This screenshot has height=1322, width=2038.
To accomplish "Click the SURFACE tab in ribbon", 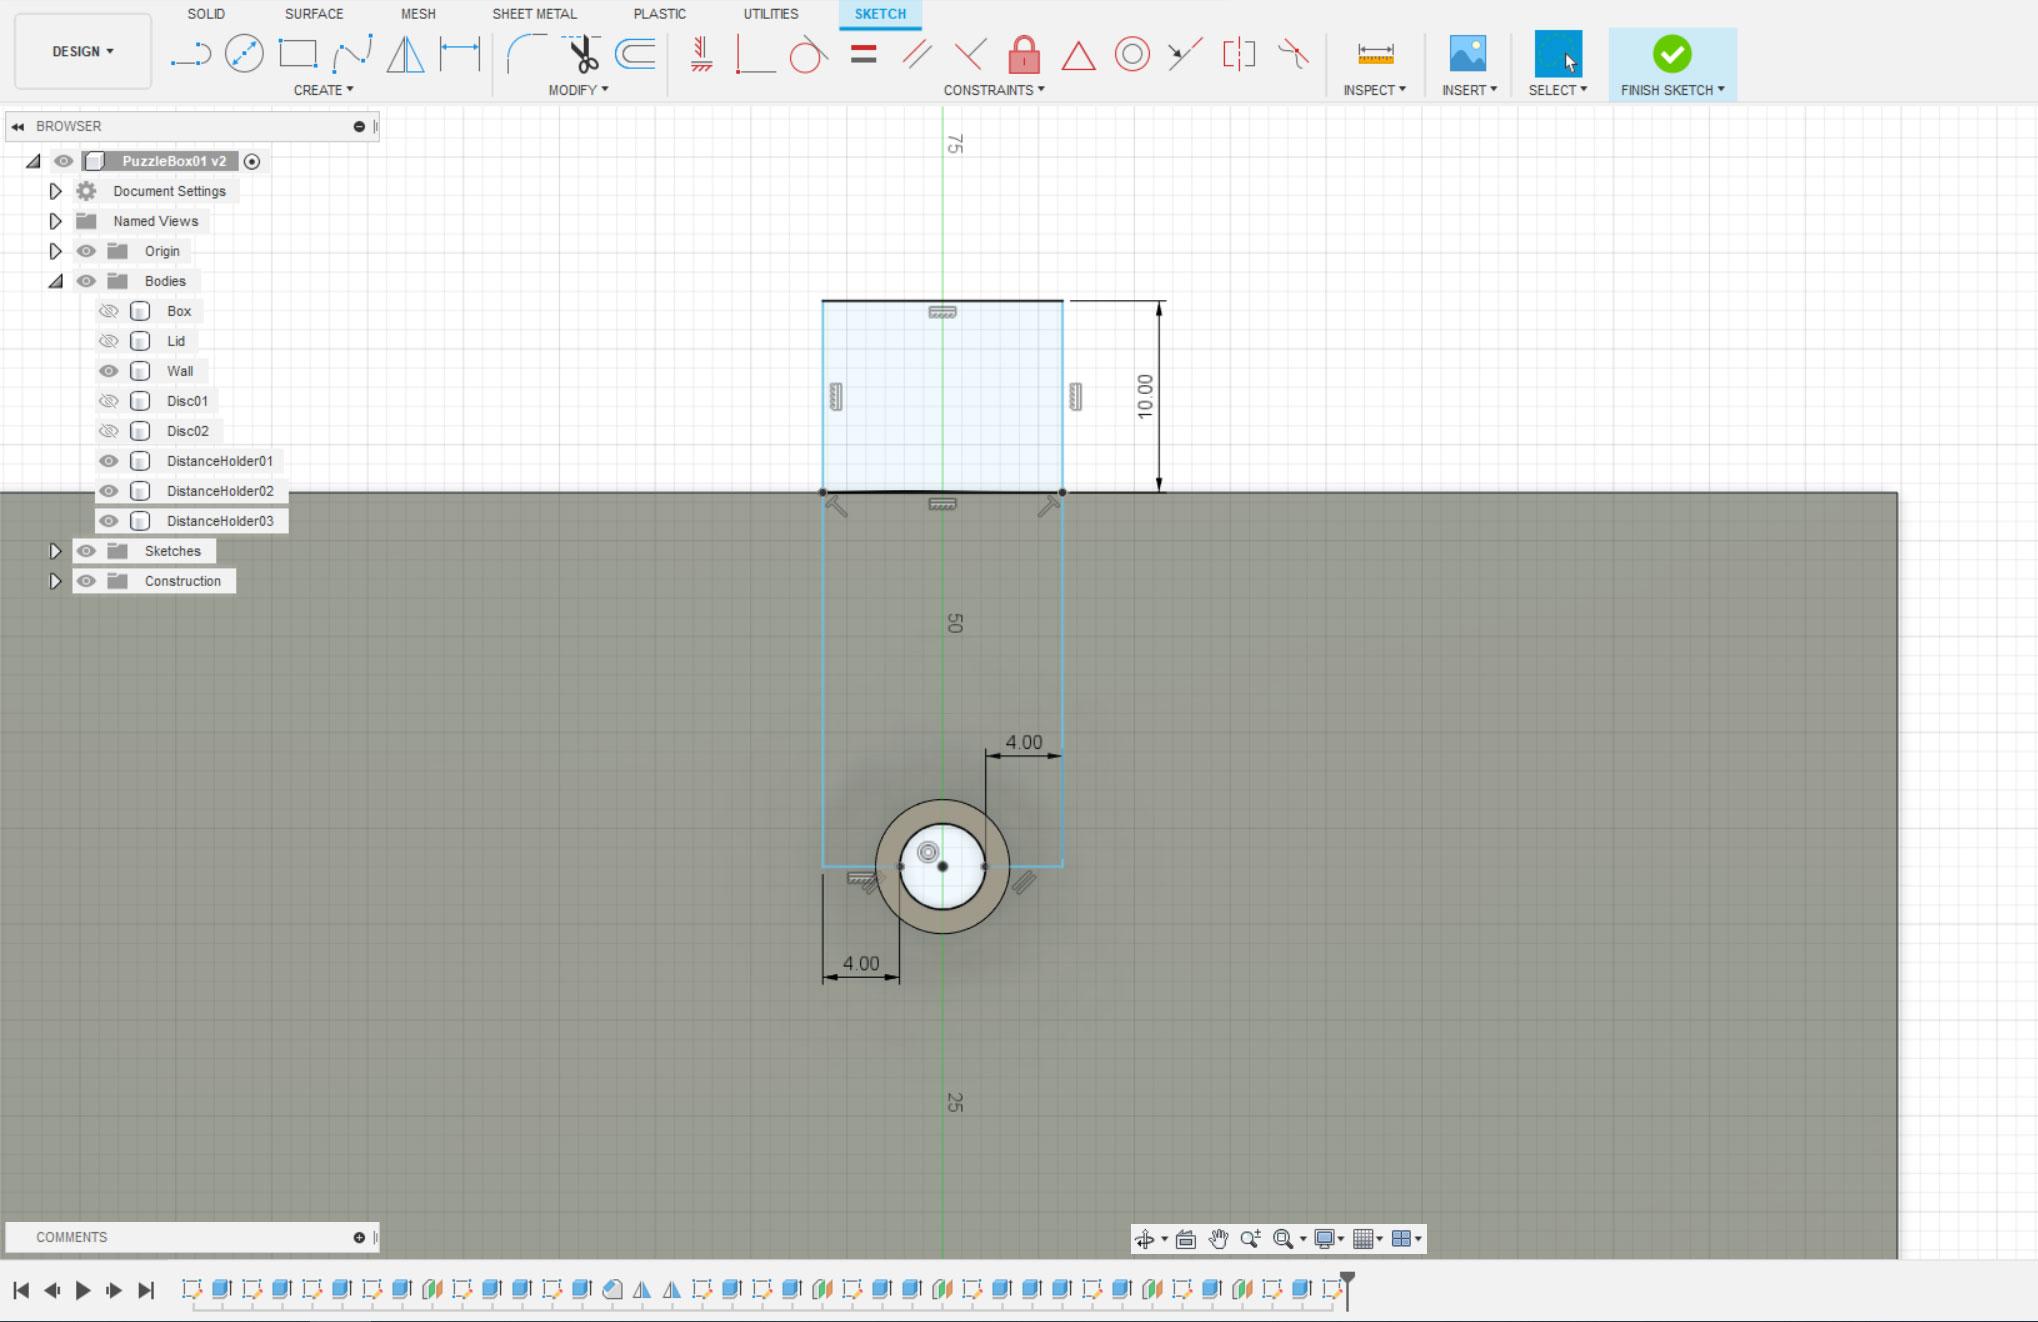I will [x=313, y=13].
